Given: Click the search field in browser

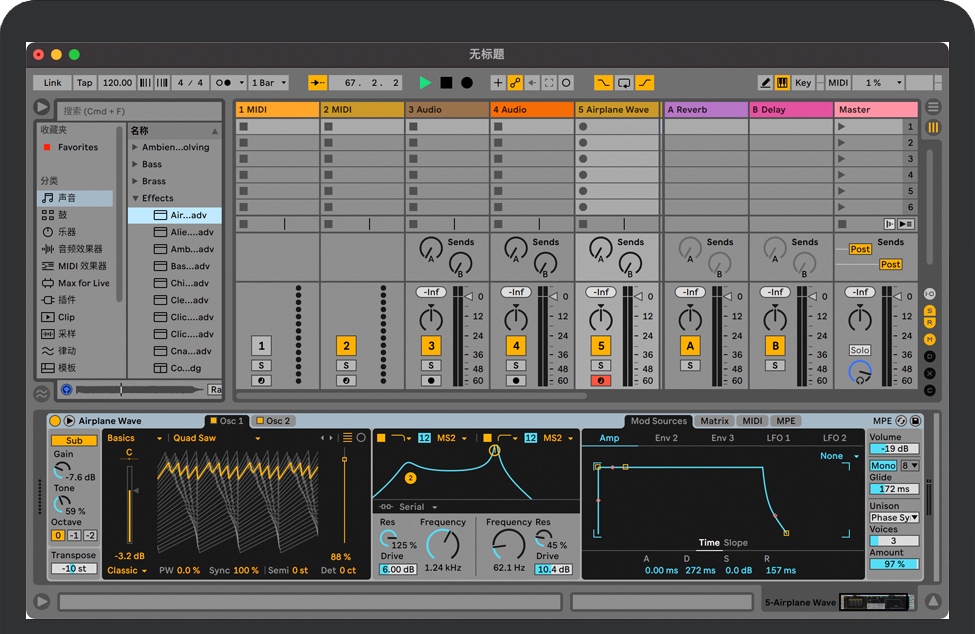Looking at the screenshot, I should 138,111.
